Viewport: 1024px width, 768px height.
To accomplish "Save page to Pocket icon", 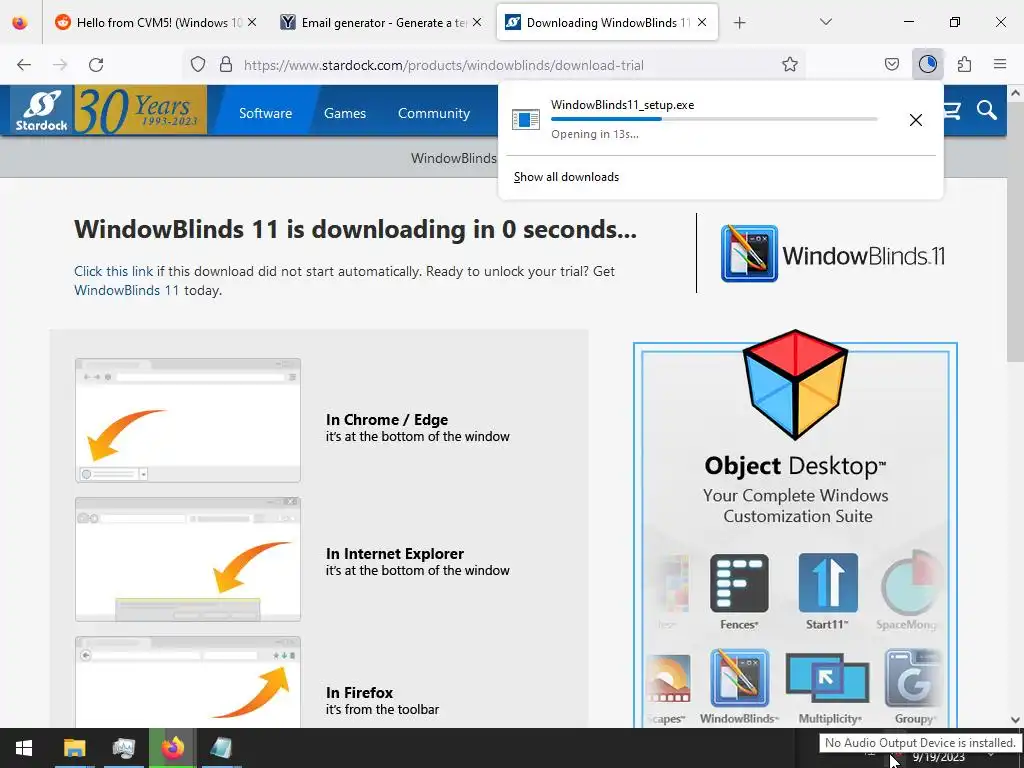I will click(x=892, y=65).
